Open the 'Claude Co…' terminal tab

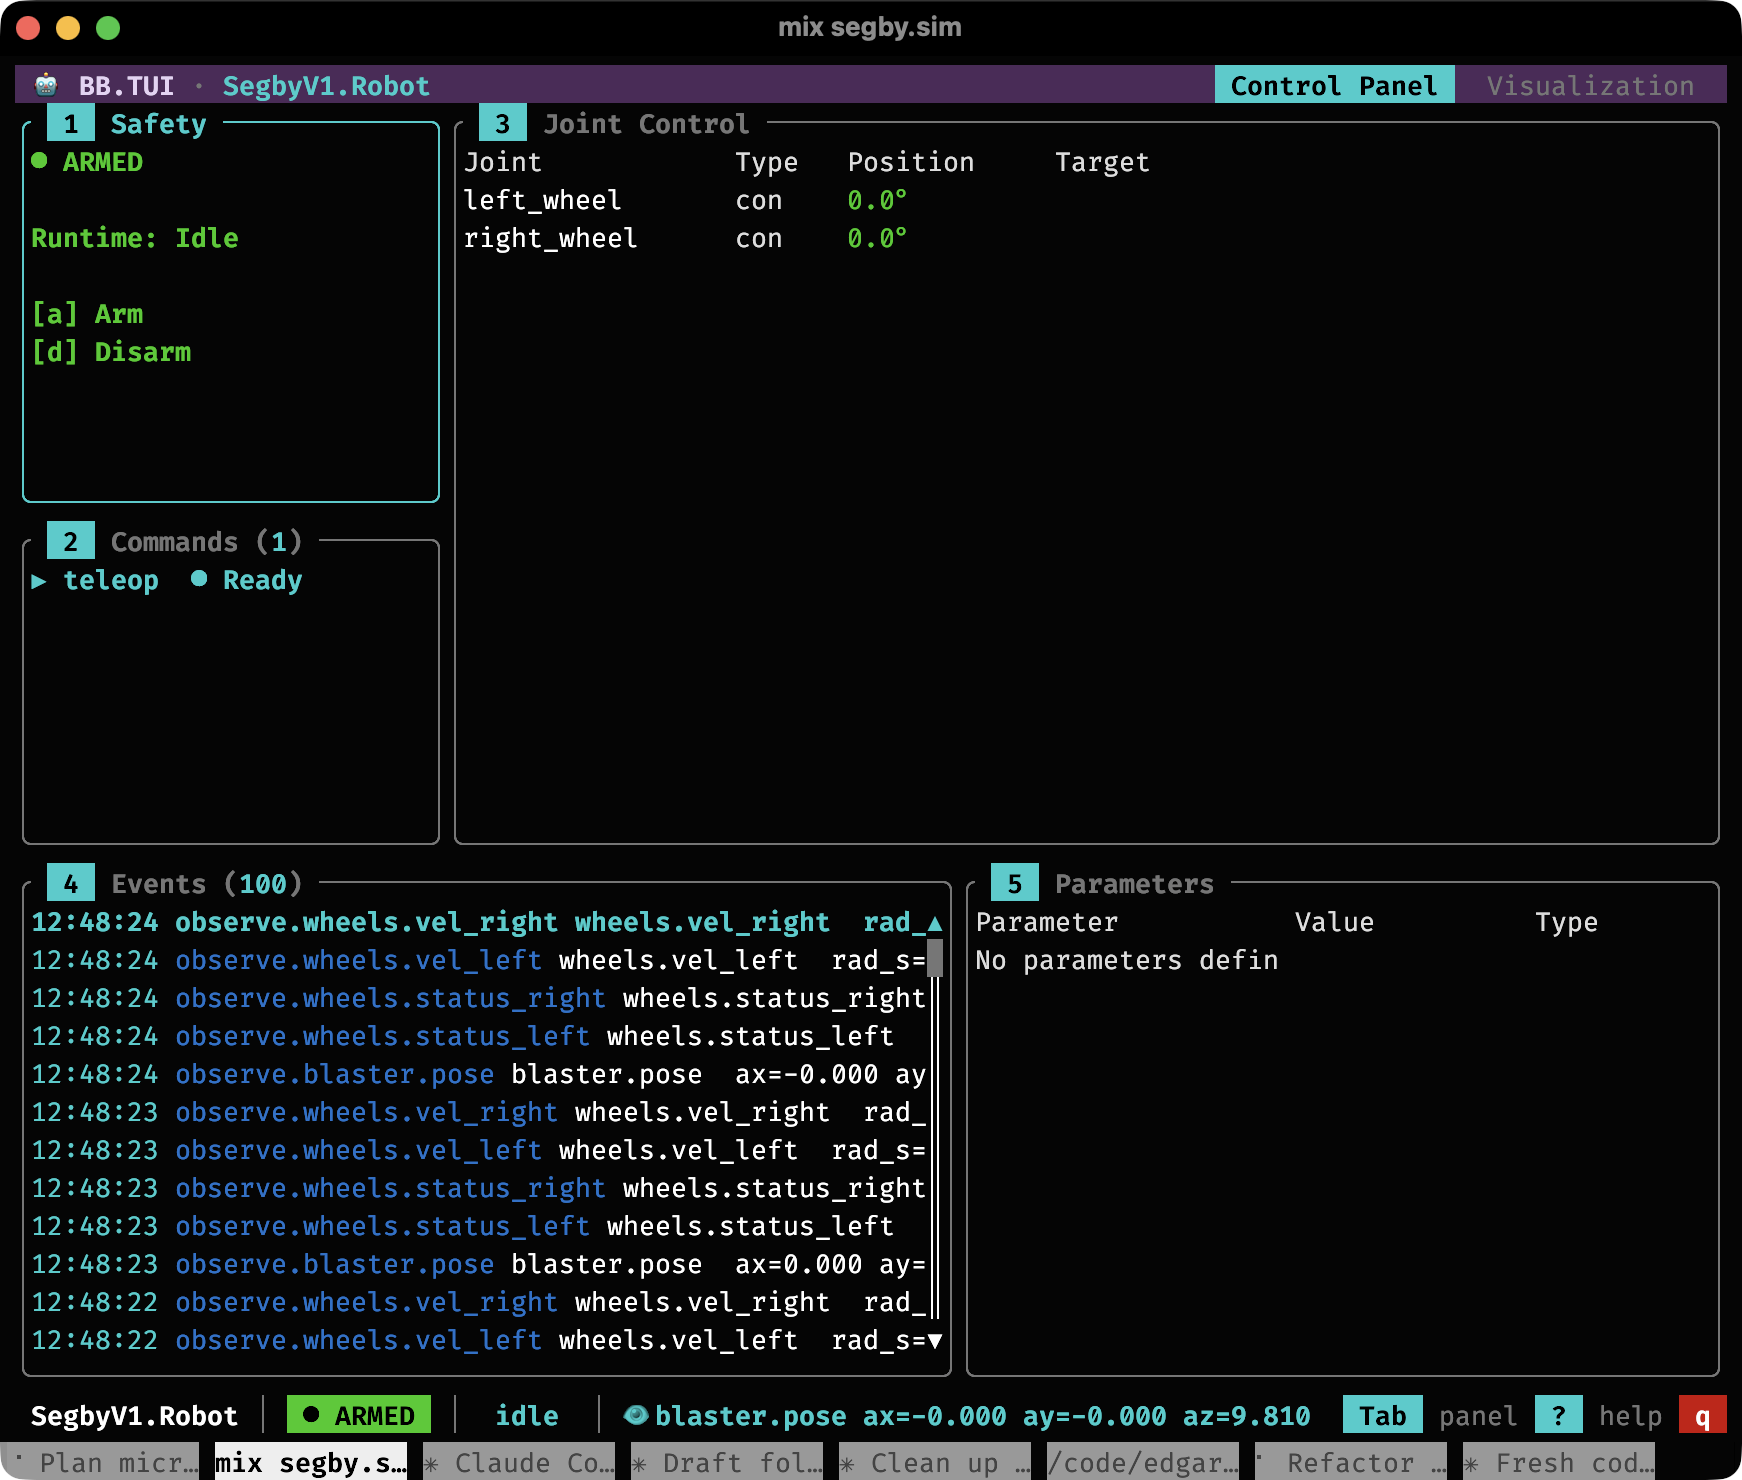click(519, 1462)
